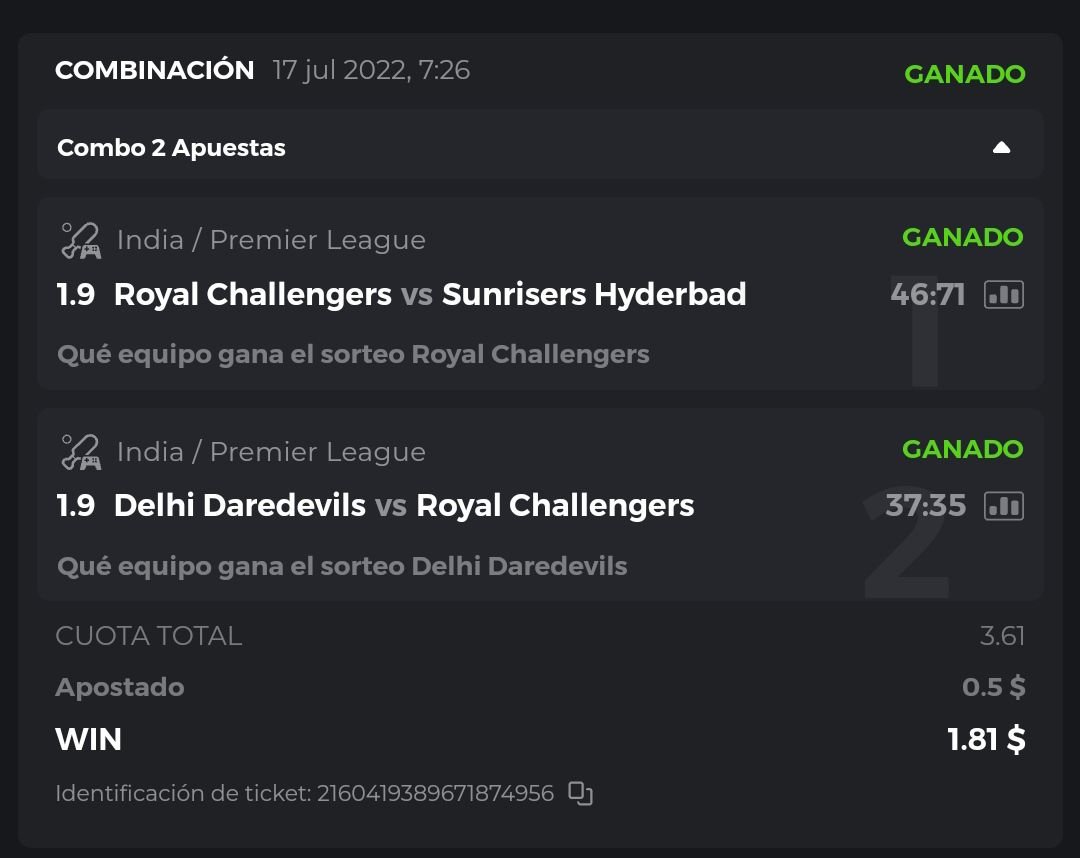This screenshot has height=858, width=1080.
Task: Select the second India / Premier League label
Action: [271, 452]
